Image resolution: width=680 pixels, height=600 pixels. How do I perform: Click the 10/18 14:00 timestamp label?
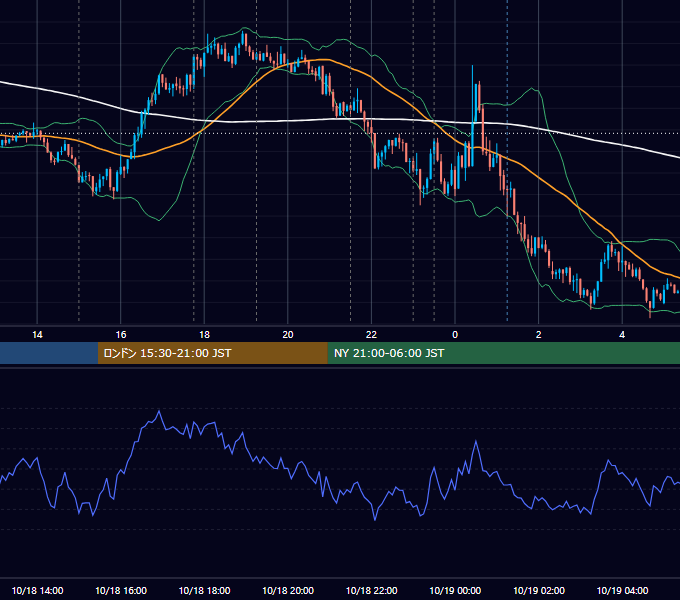tap(37, 590)
